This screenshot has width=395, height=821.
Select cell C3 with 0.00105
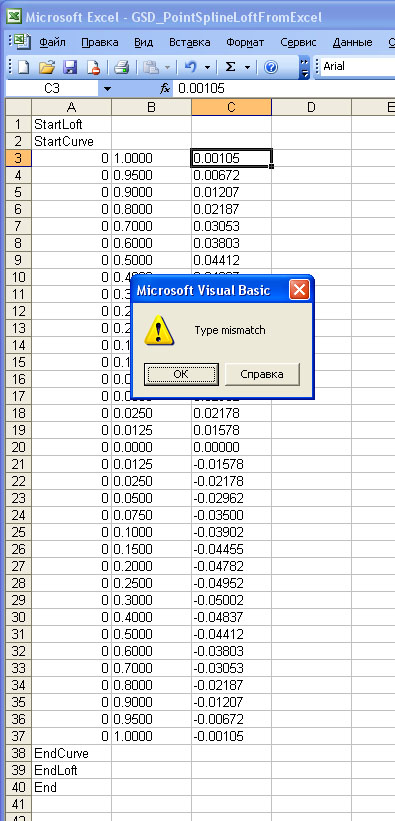232,158
